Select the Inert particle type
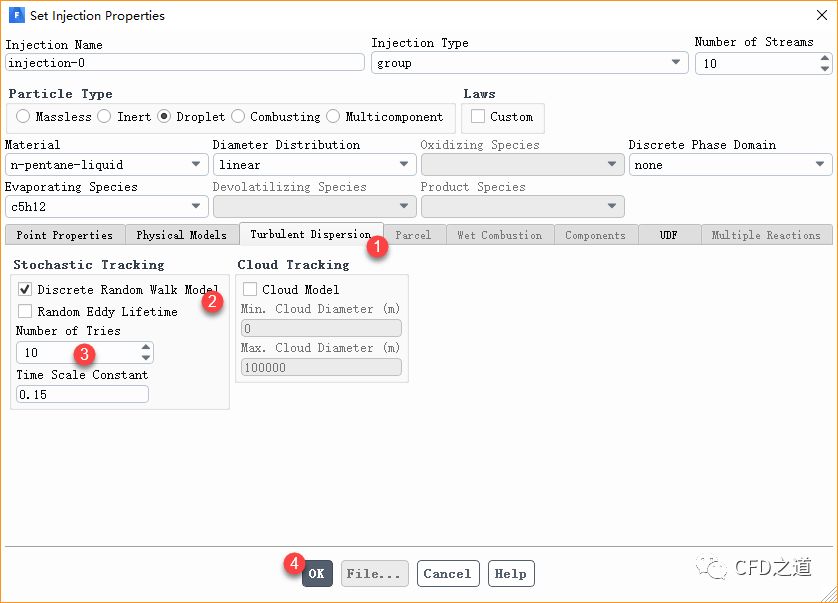838x603 pixels. click(x=105, y=117)
